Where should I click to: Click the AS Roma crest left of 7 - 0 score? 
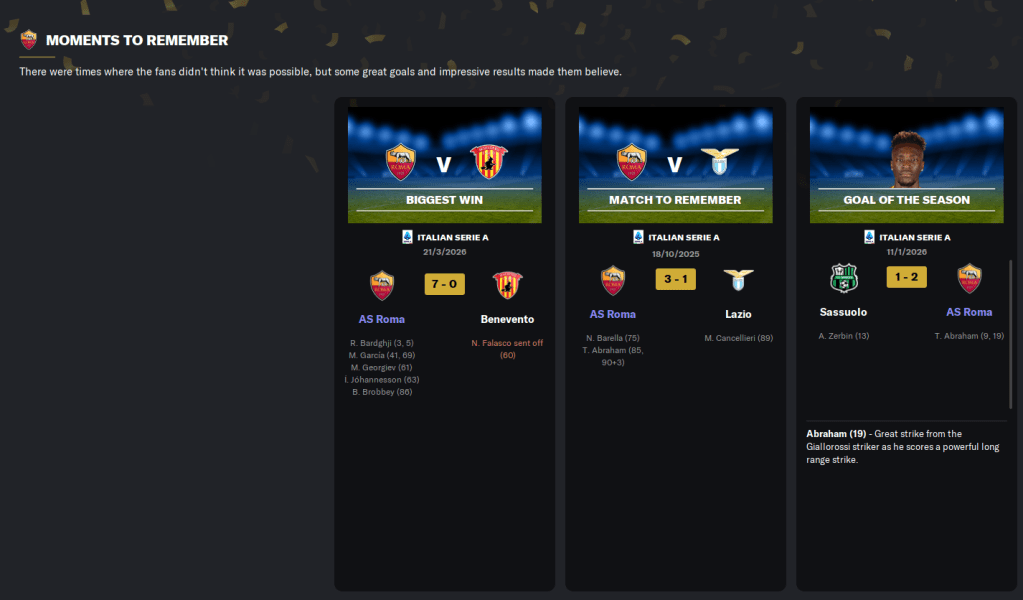click(x=382, y=285)
